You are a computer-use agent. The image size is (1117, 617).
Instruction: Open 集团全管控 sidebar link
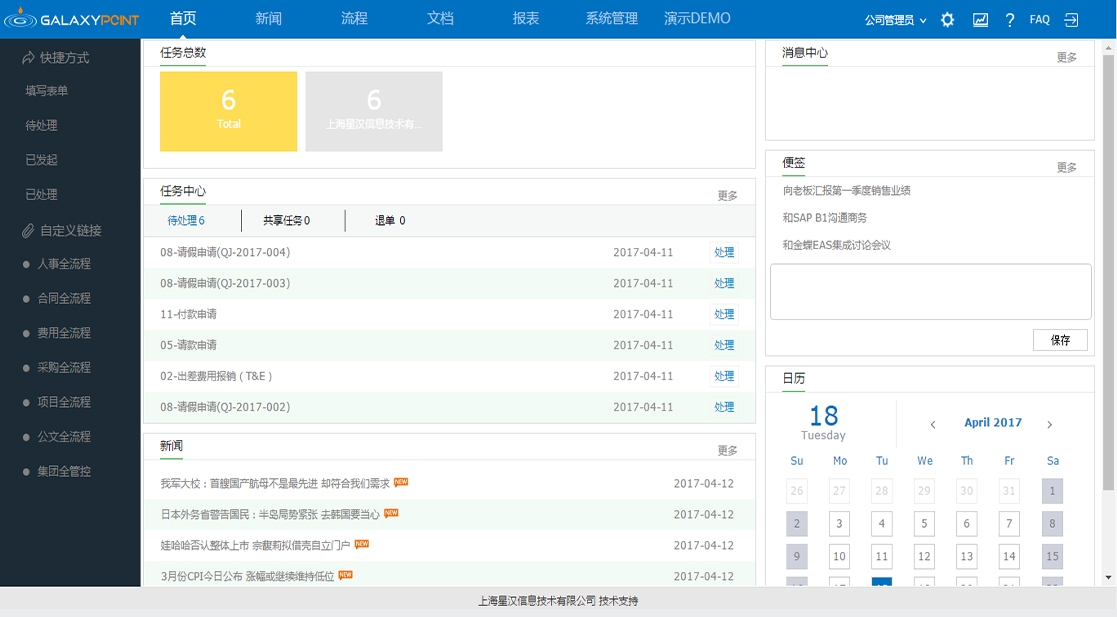click(x=64, y=471)
